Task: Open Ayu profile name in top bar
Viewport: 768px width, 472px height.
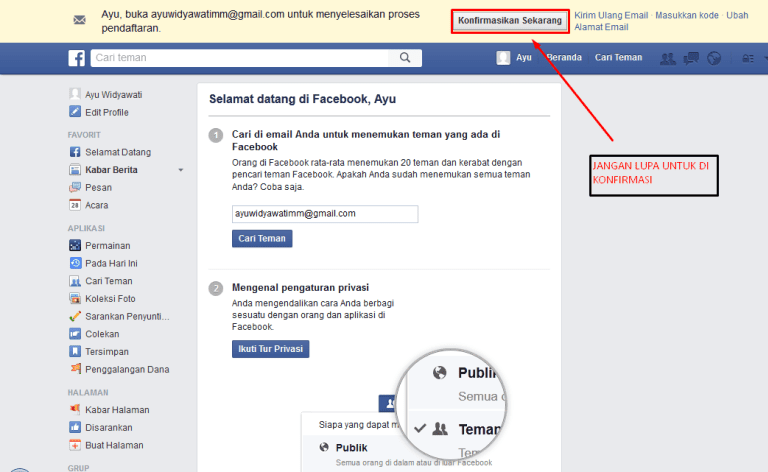Action: point(524,57)
